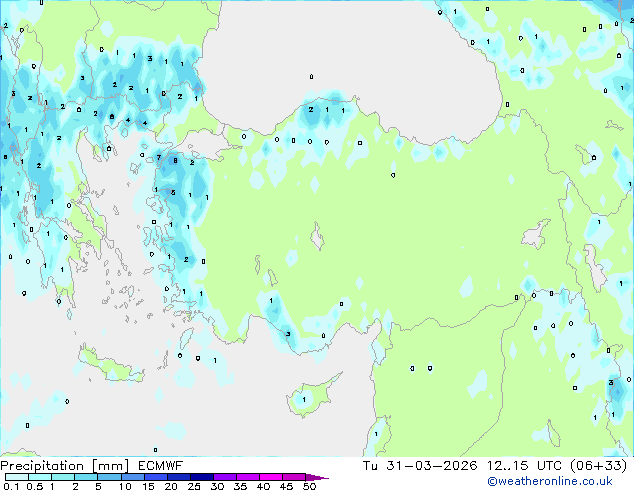The height and width of the screenshot is (490, 634).
Task: Click the above-50 arrow tip of the legend
Action: tap(317, 477)
